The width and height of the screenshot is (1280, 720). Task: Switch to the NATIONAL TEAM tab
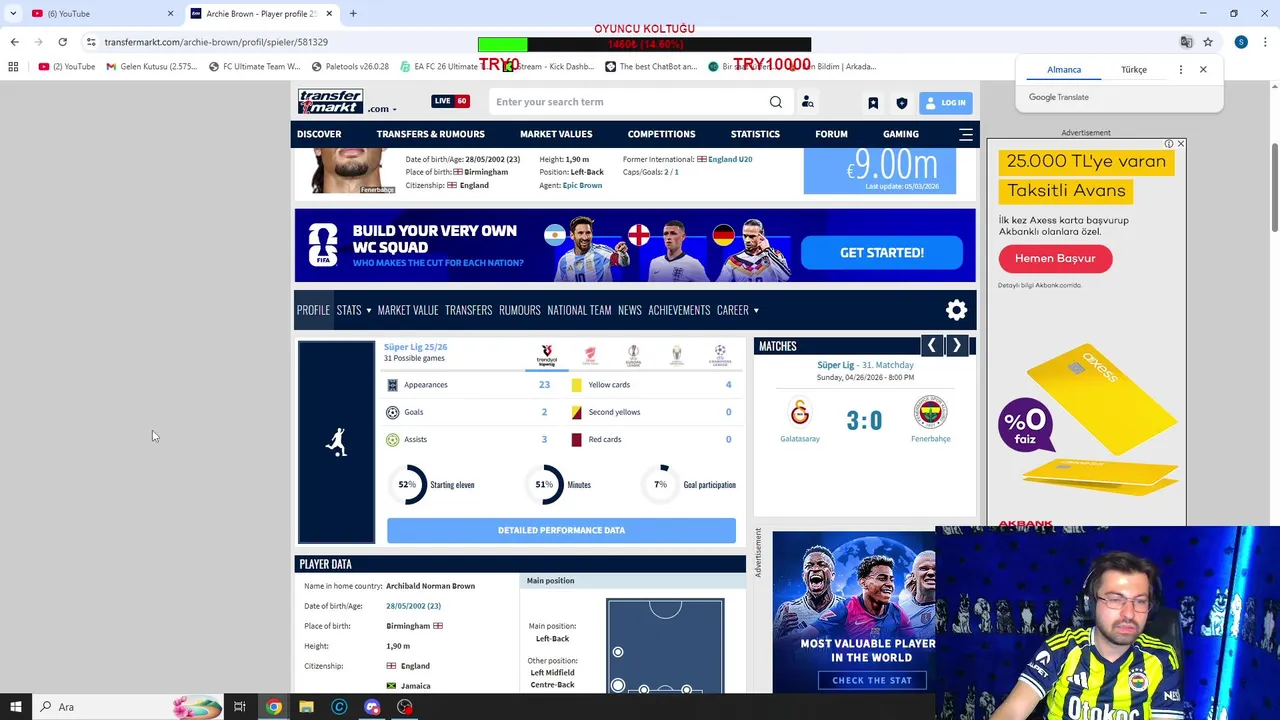pos(579,310)
